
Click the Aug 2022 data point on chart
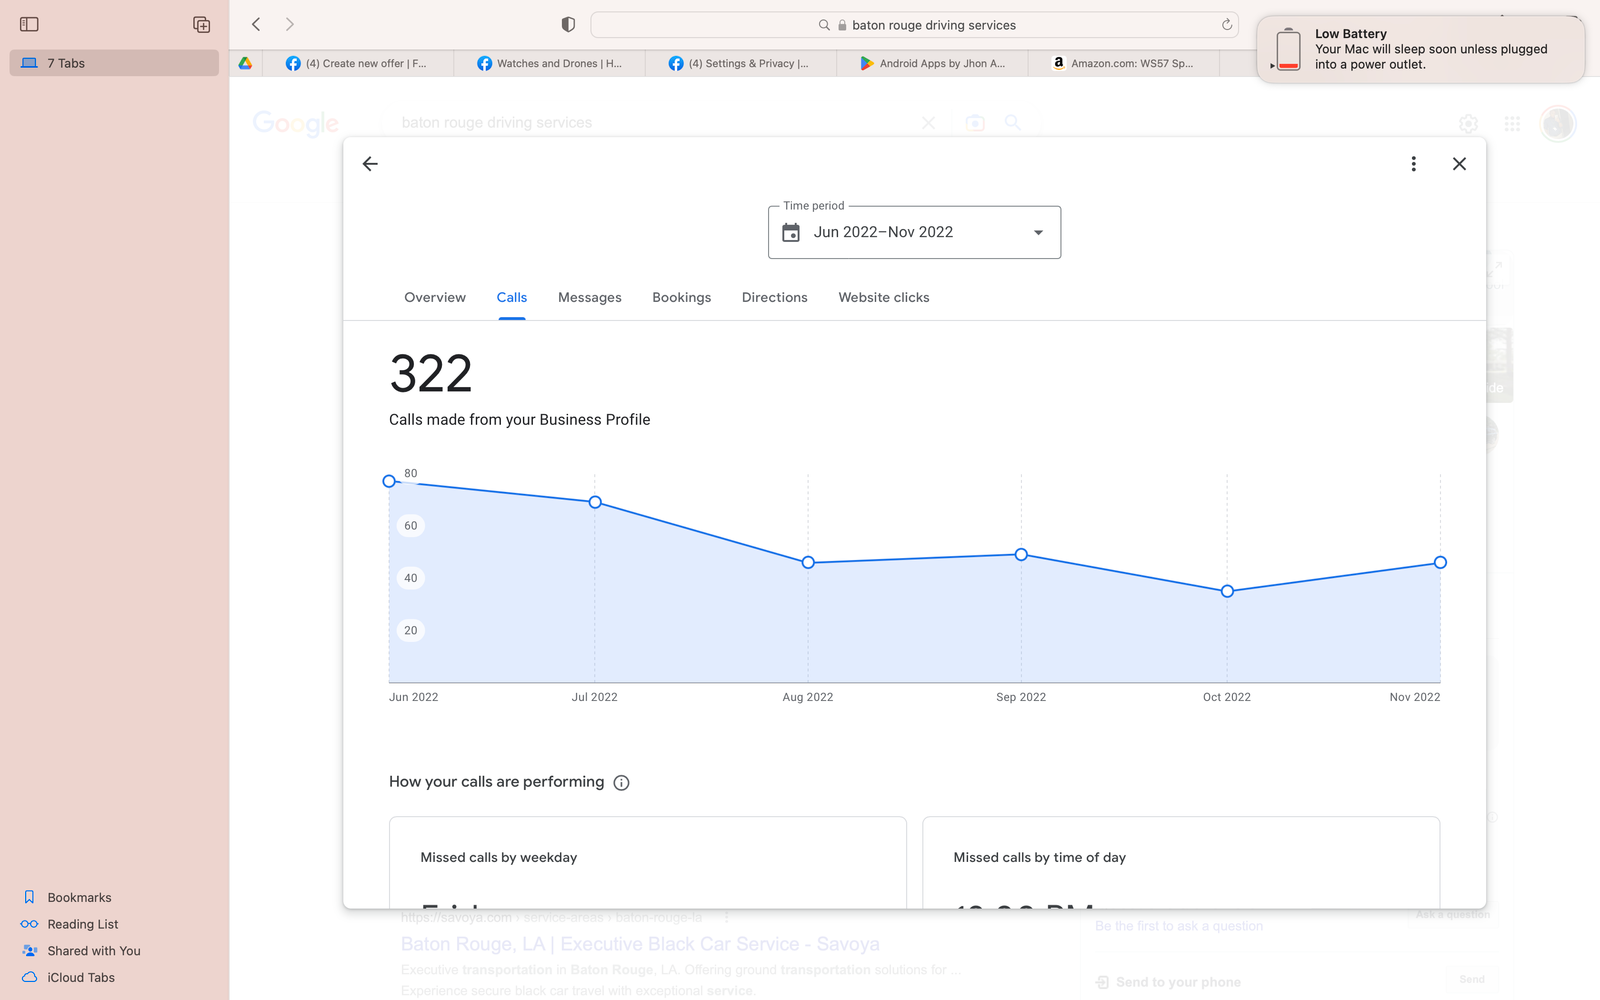[x=808, y=563]
